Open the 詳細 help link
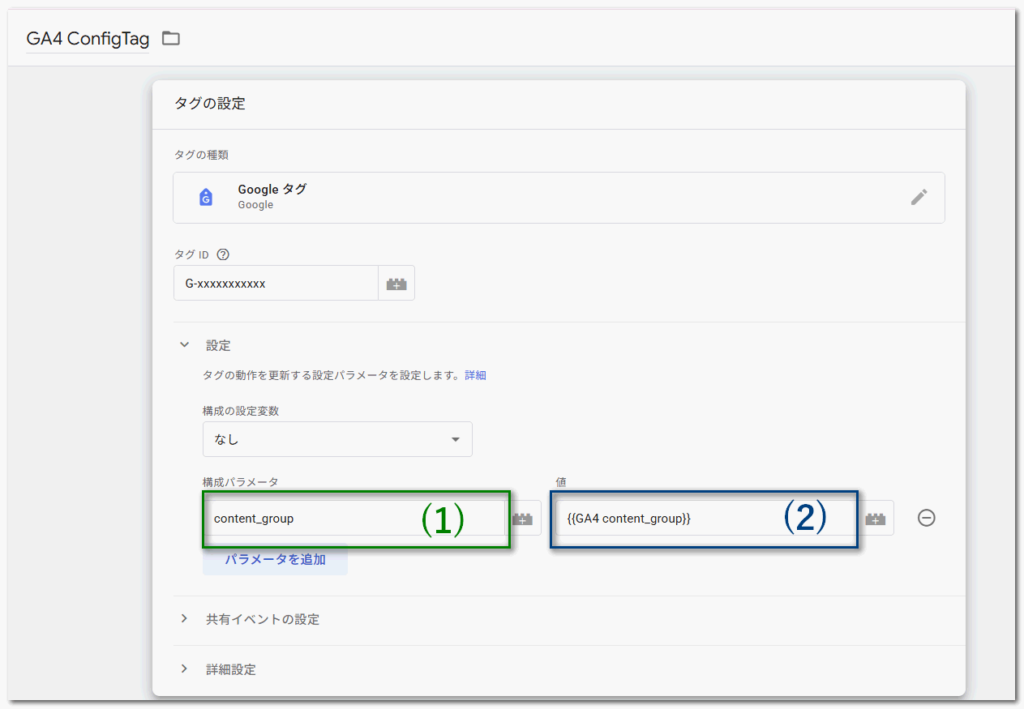Screen dimensions: 1024x709 point(475,375)
